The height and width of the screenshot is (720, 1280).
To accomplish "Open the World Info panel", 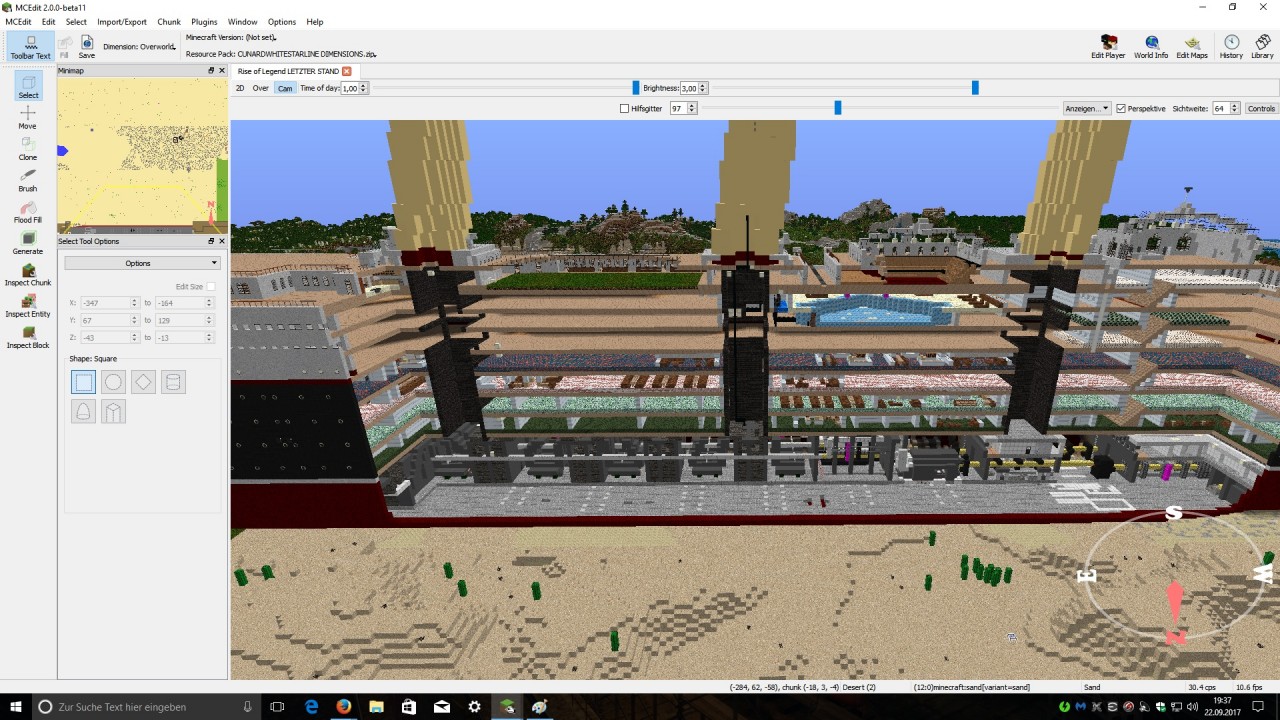I will (1150, 46).
